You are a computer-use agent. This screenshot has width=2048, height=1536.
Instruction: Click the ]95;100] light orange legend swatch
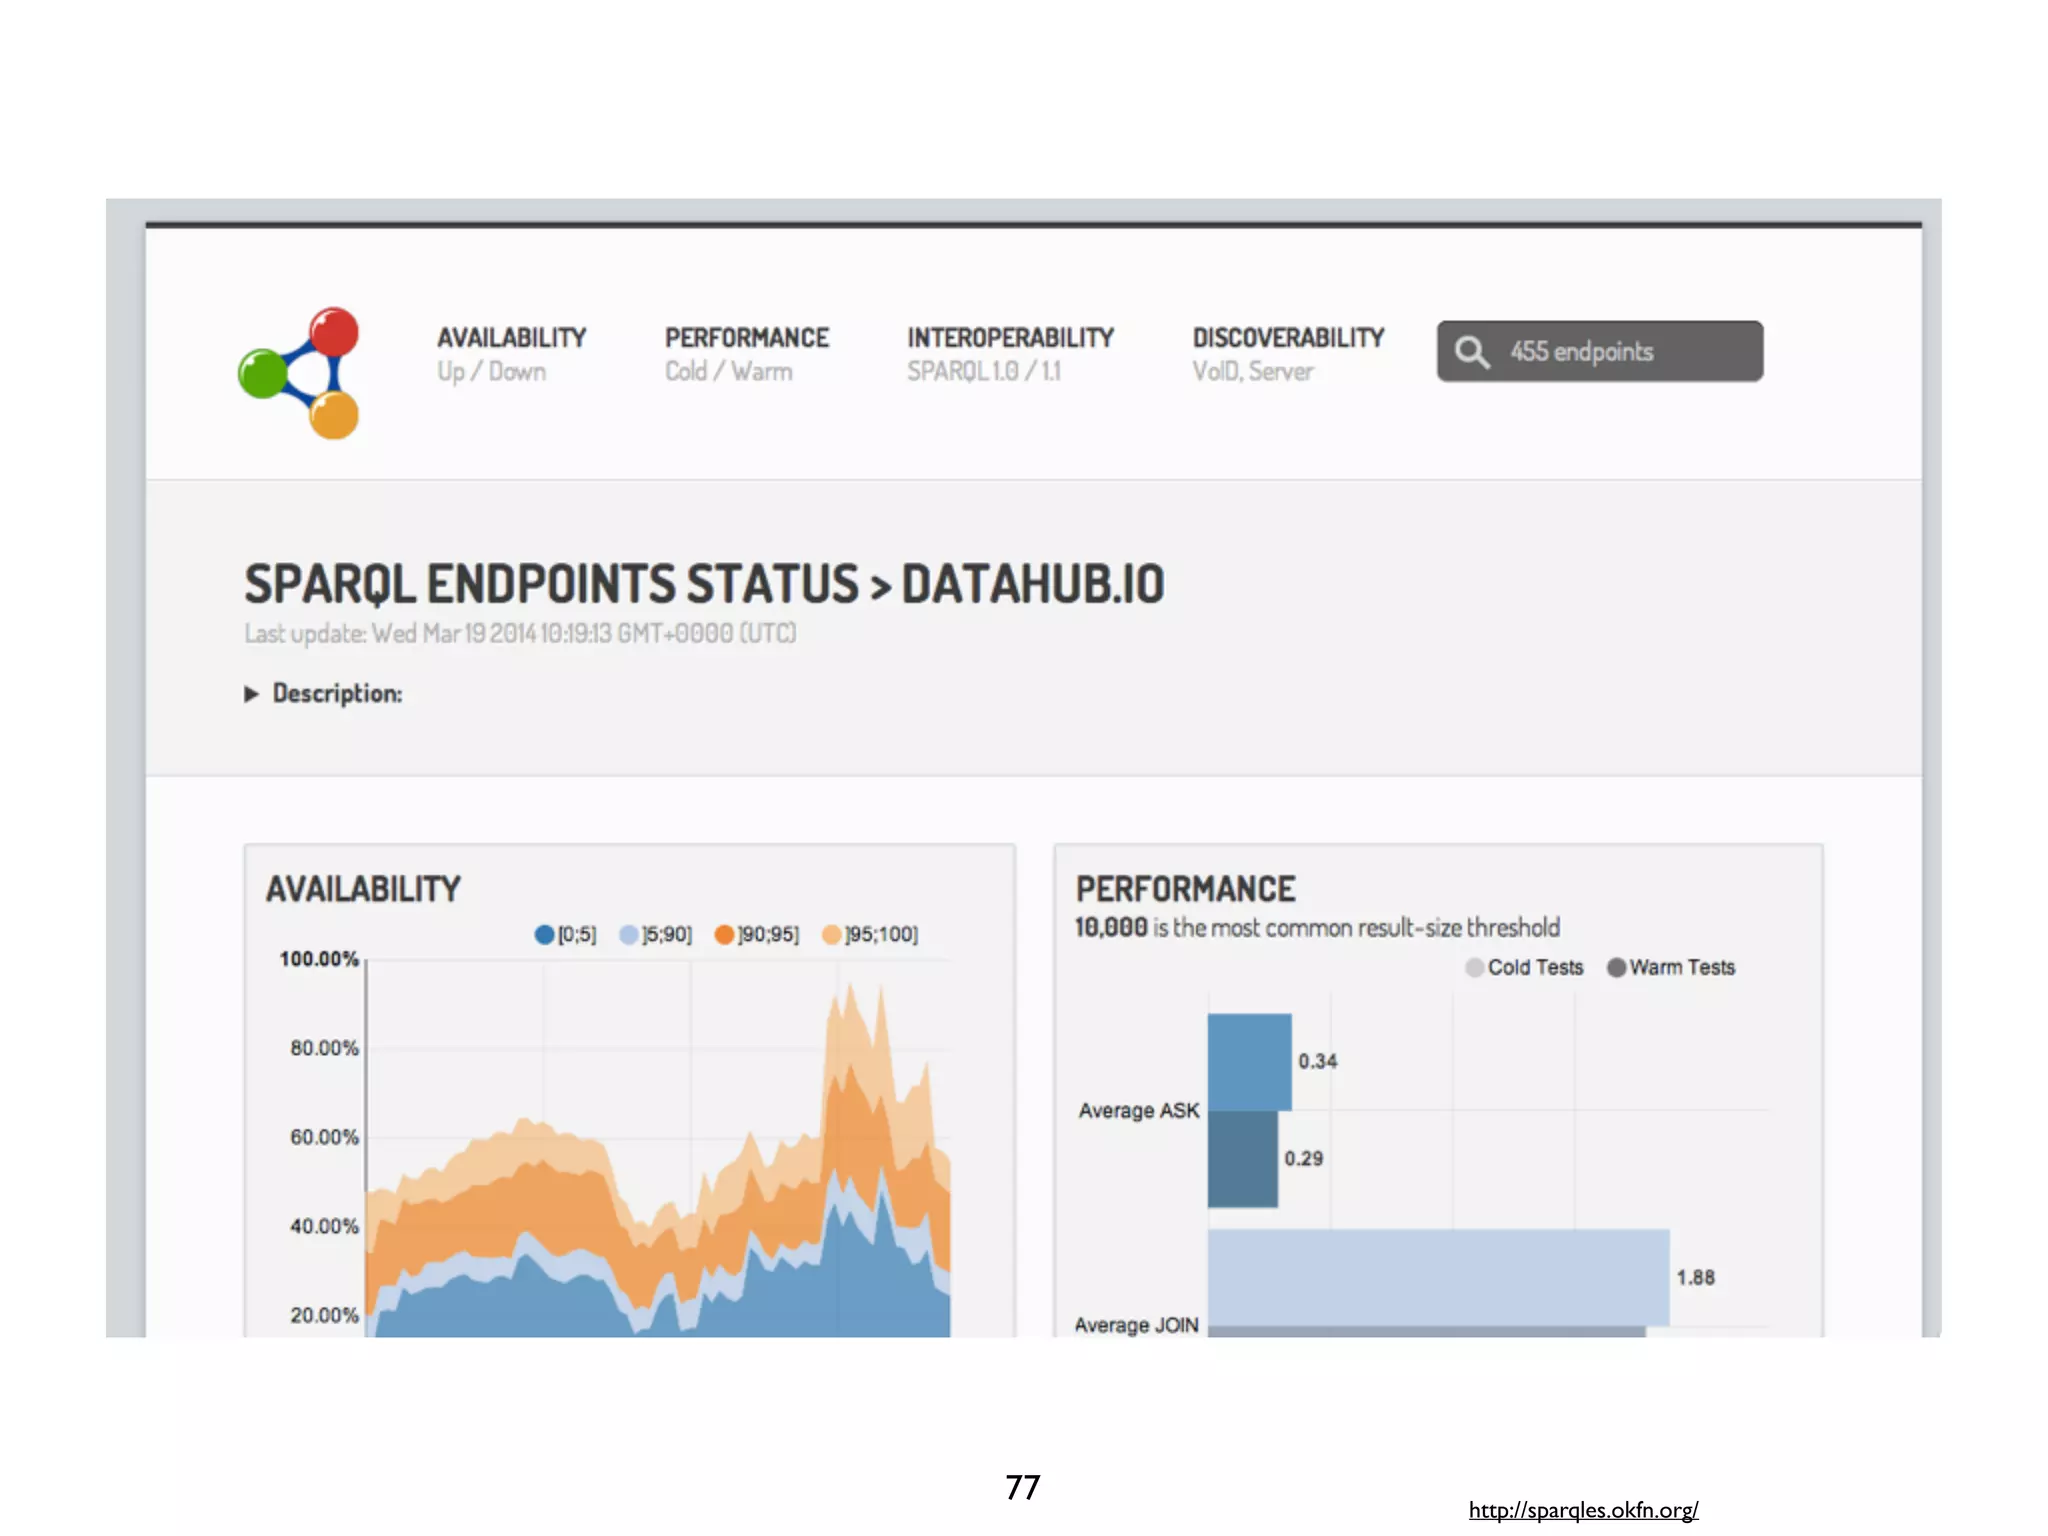click(x=830, y=934)
